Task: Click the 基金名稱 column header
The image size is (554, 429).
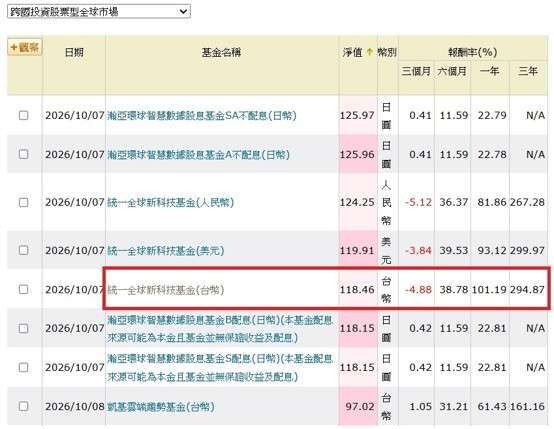Action: pyautogui.click(x=222, y=52)
